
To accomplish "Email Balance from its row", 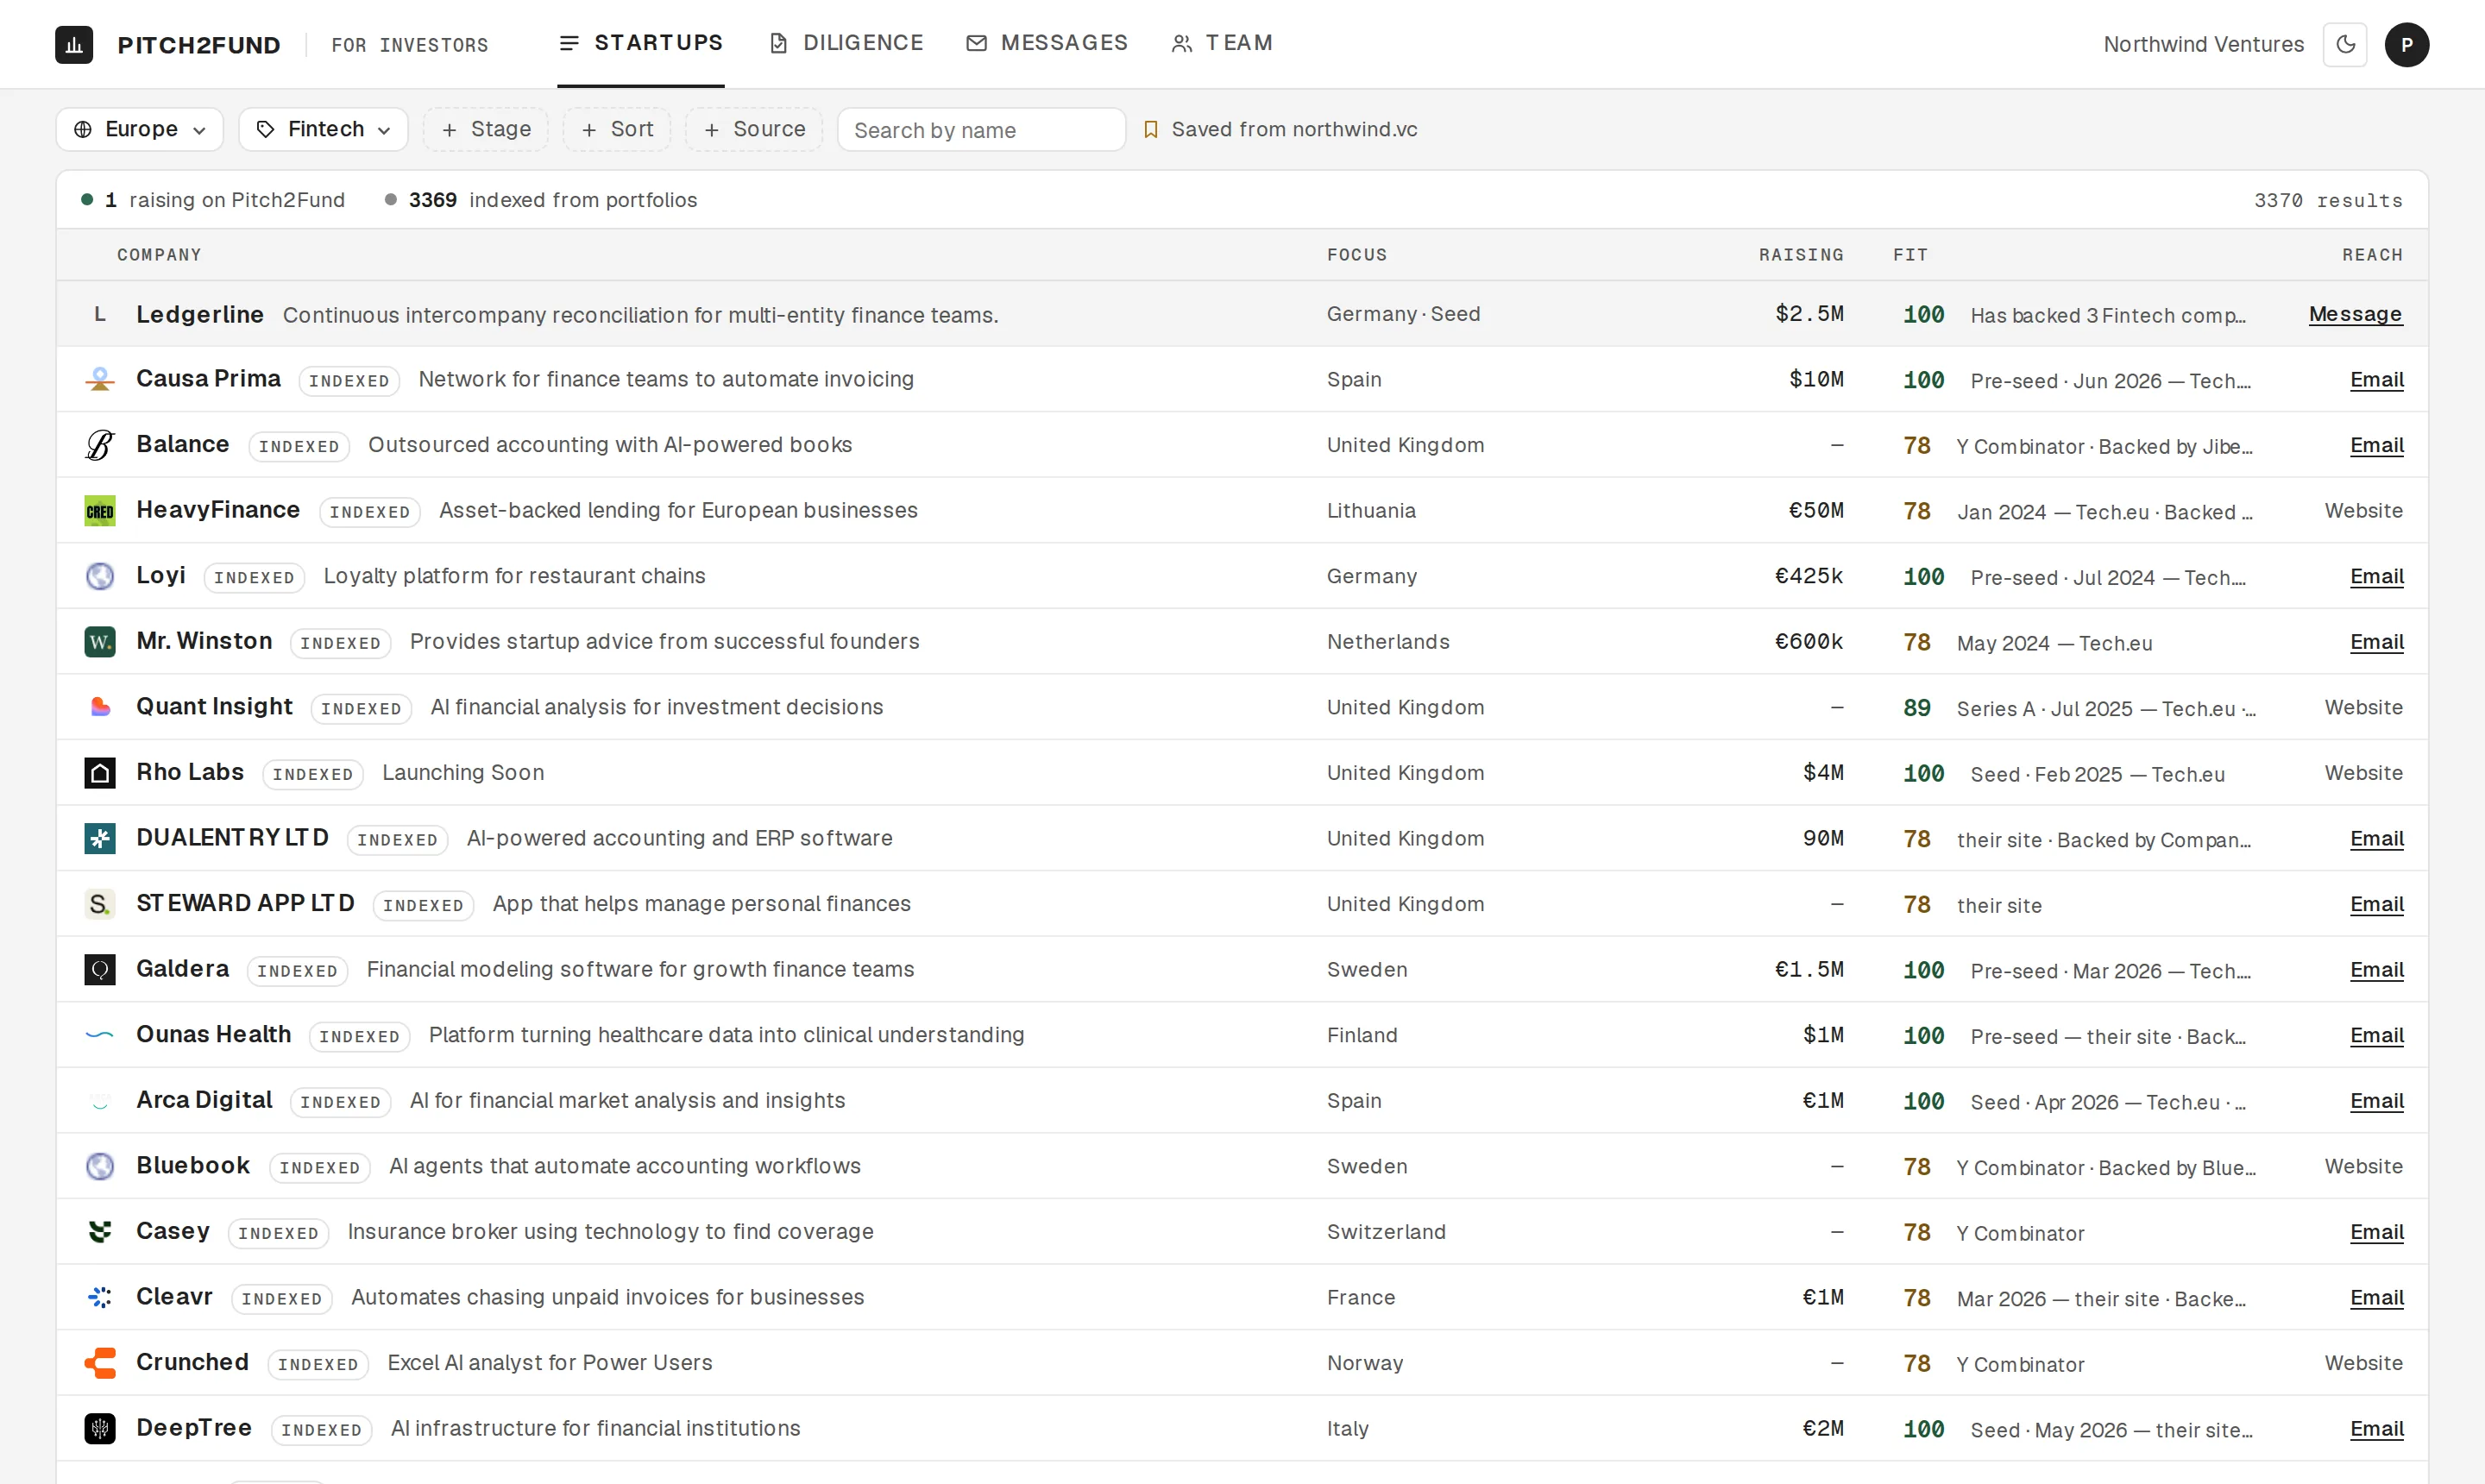I will [2376, 445].
